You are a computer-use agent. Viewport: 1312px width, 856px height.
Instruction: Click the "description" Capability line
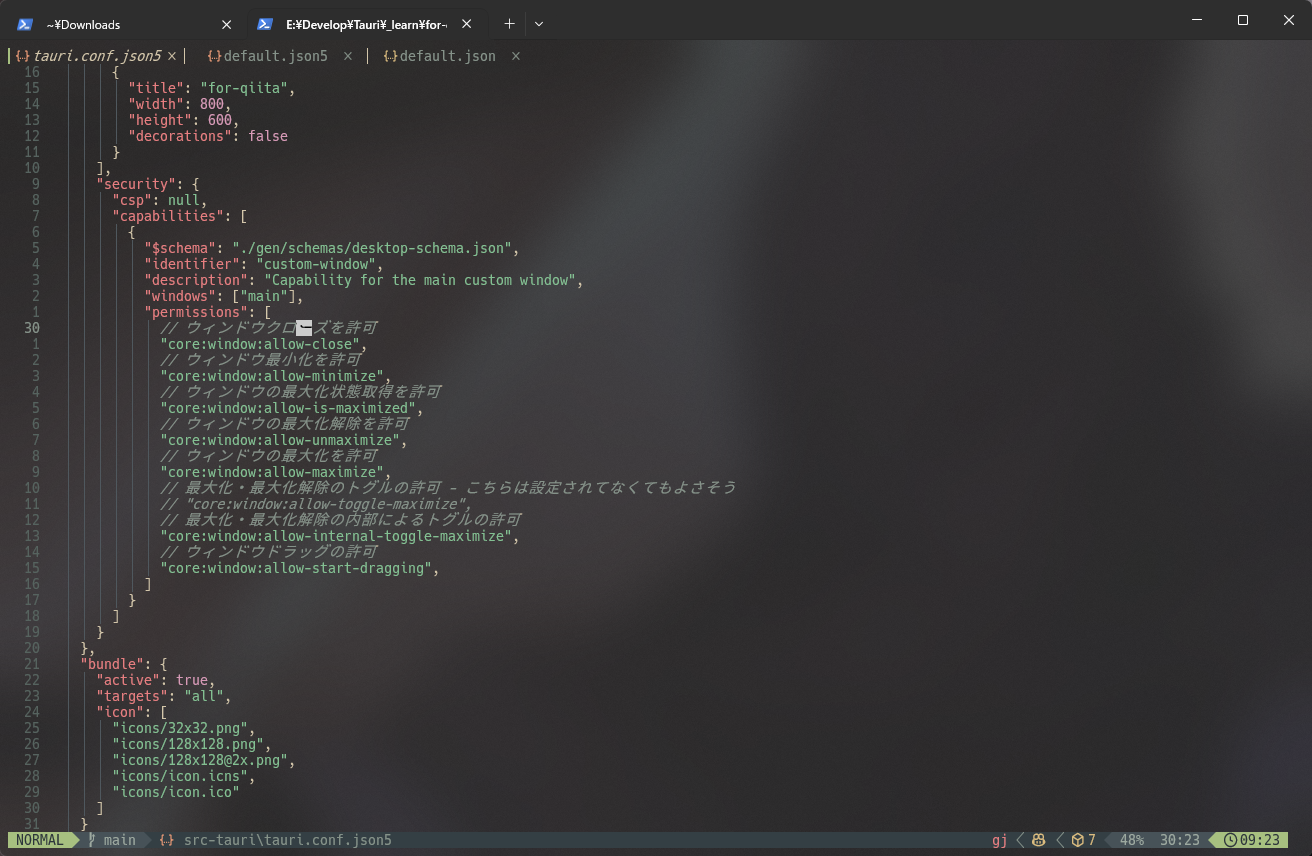click(364, 280)
